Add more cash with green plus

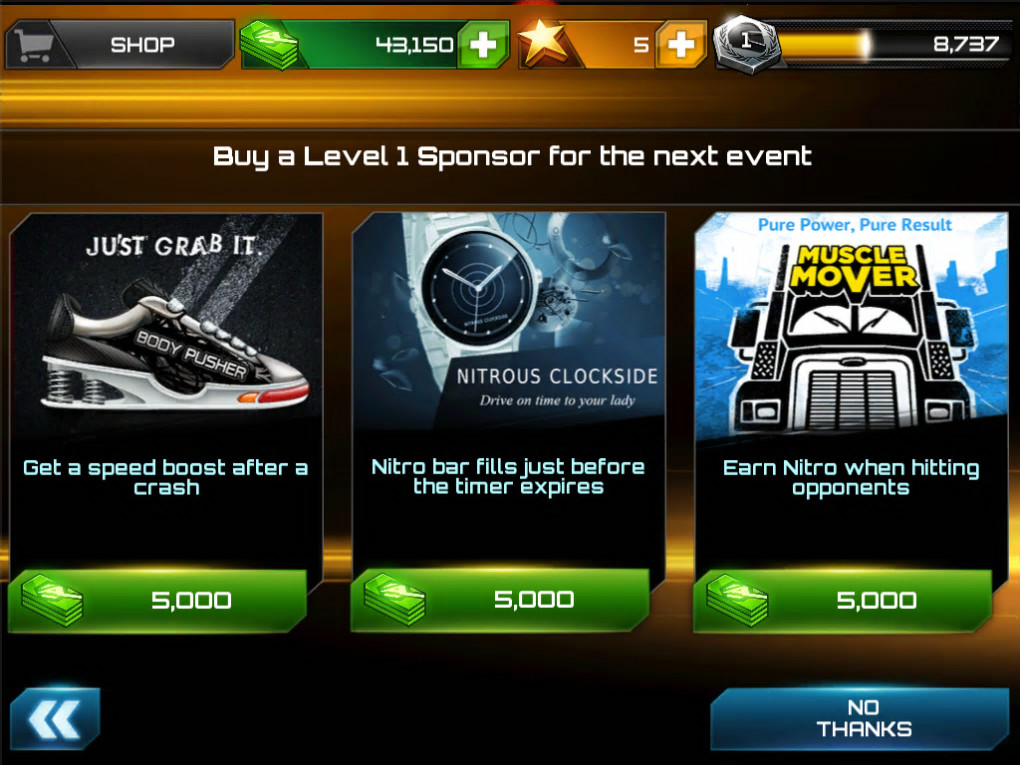483,44
